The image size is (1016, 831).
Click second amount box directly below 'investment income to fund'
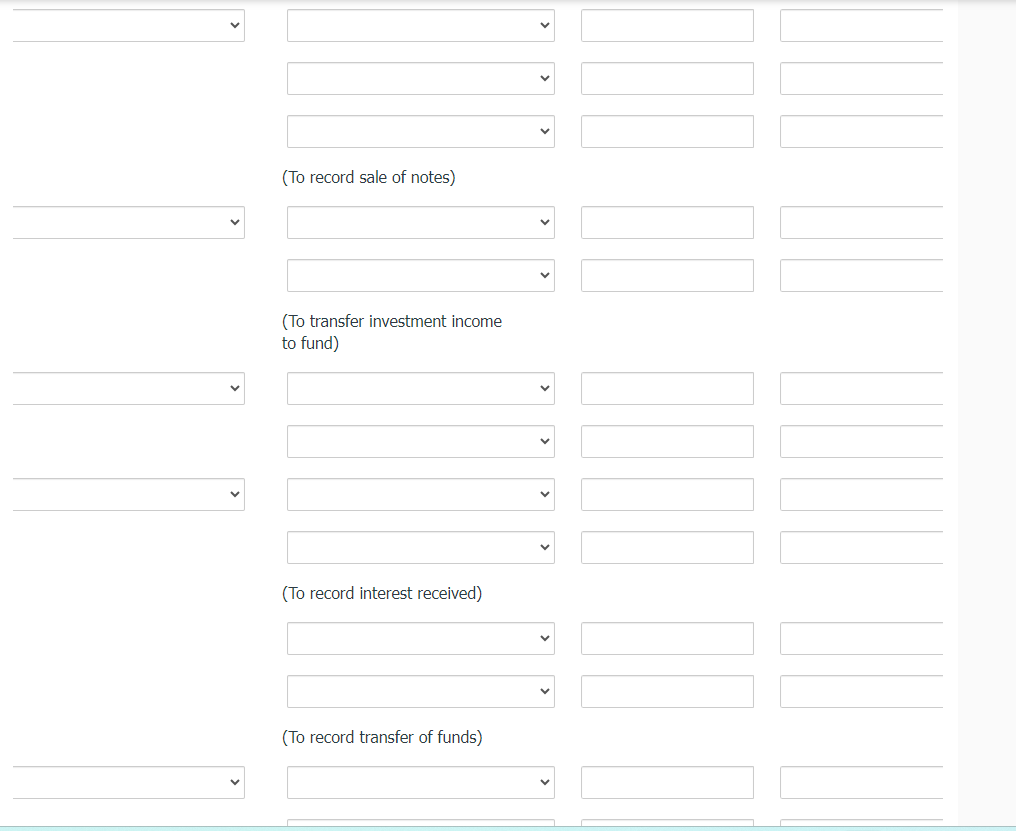click(x=861, y=388)
